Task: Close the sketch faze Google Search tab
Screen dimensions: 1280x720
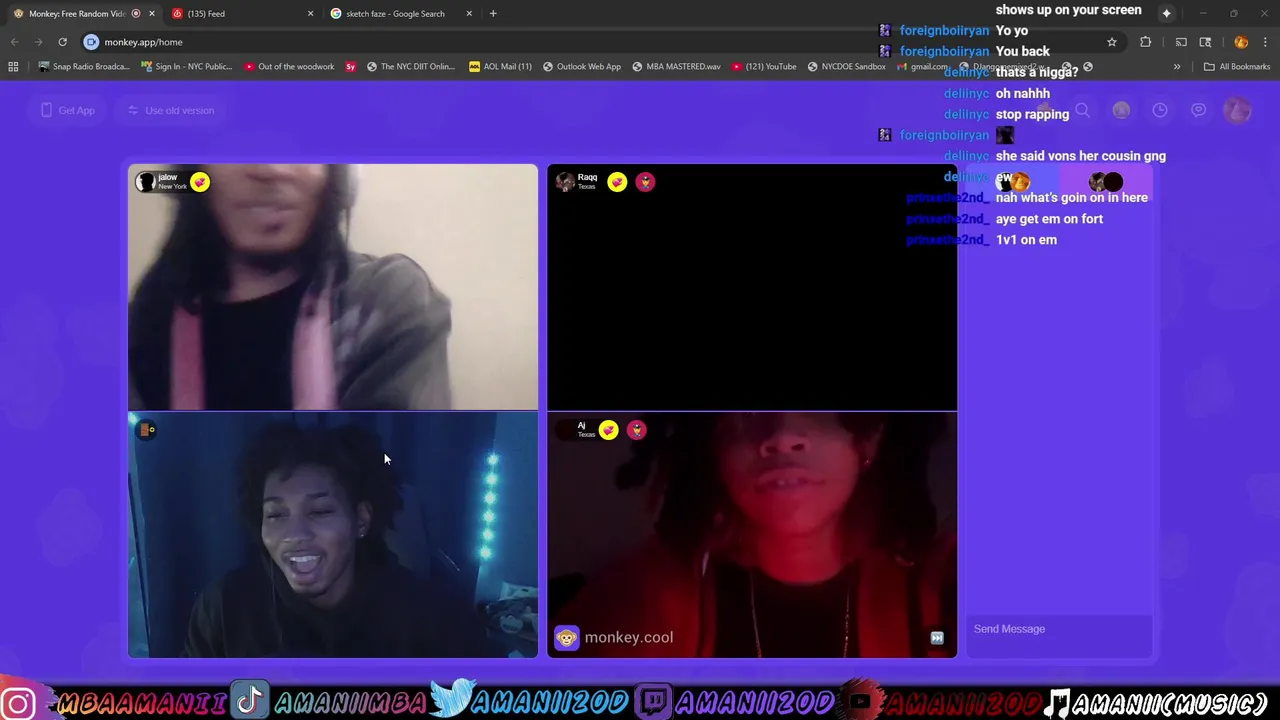Action: point(469,13)
